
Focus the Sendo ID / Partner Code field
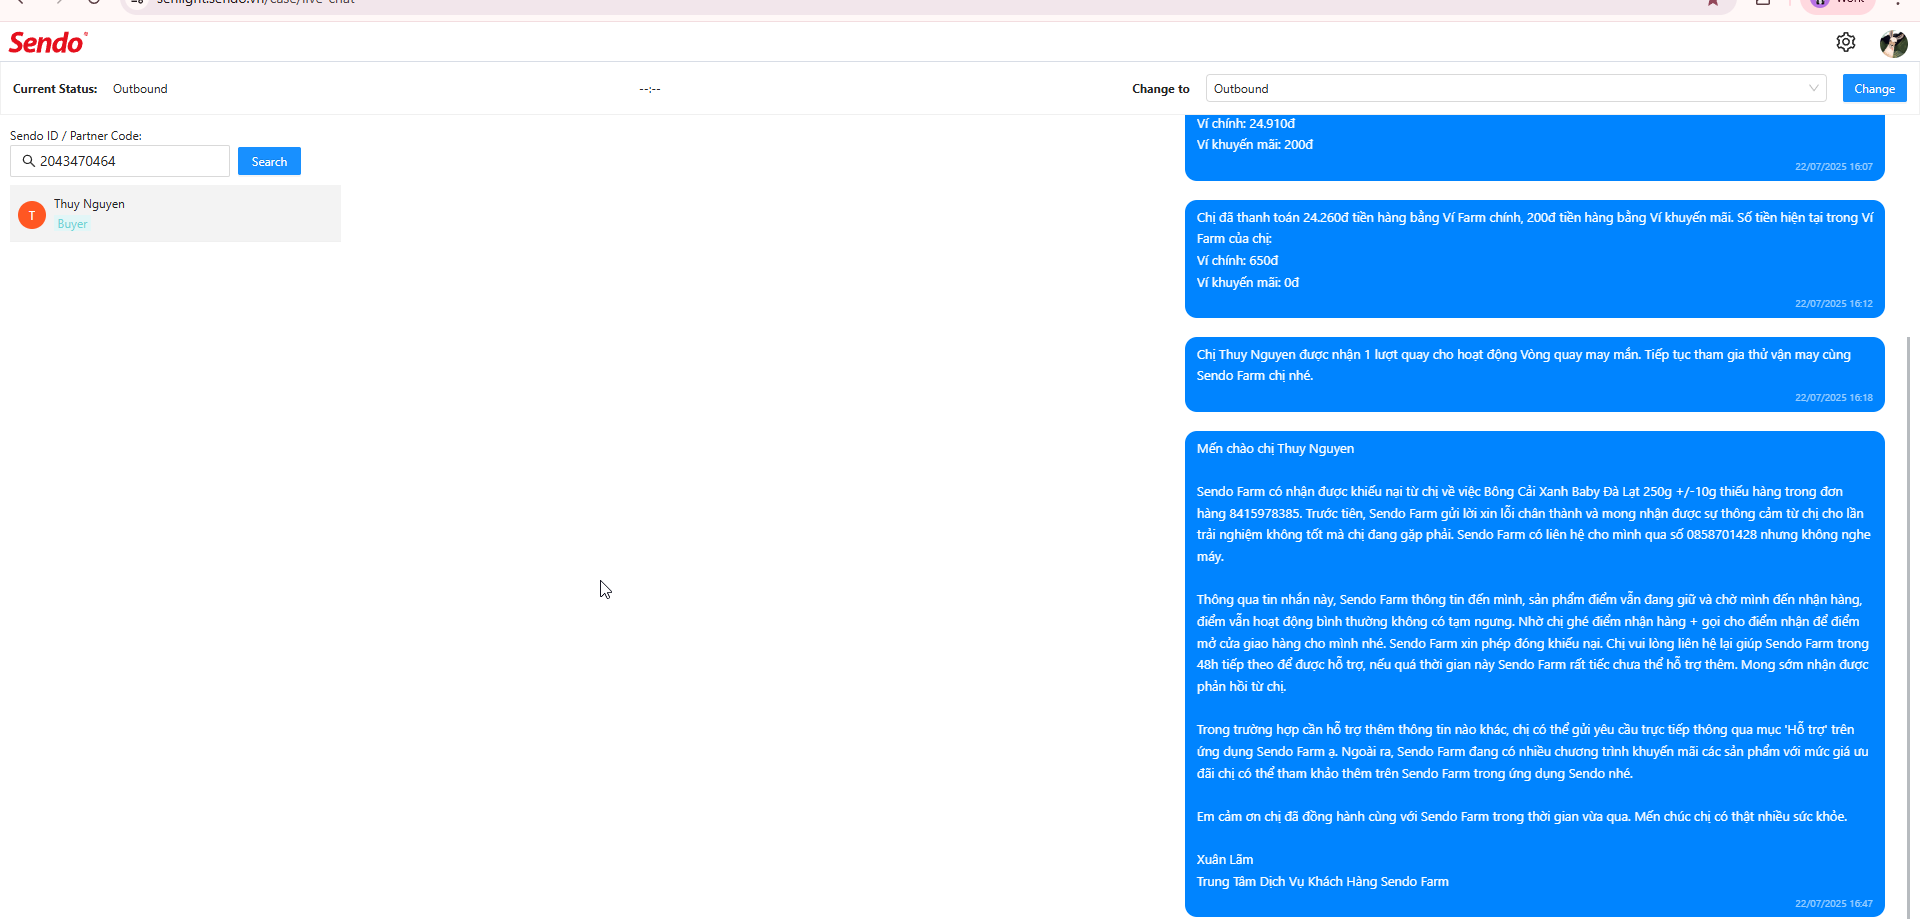[x=120, y=161]
